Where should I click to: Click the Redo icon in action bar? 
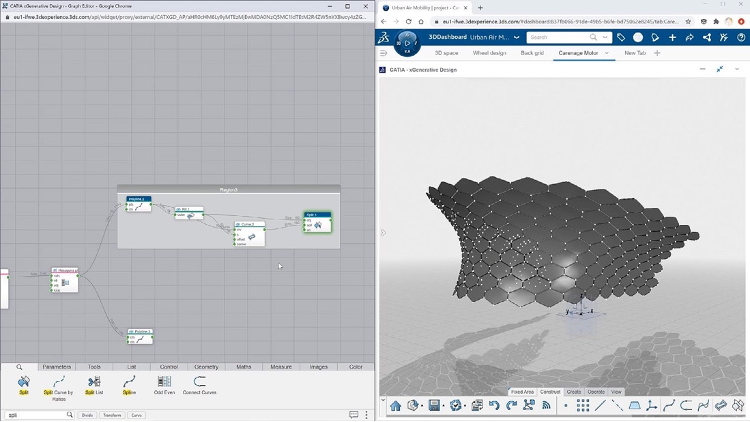tap(511, 406)
